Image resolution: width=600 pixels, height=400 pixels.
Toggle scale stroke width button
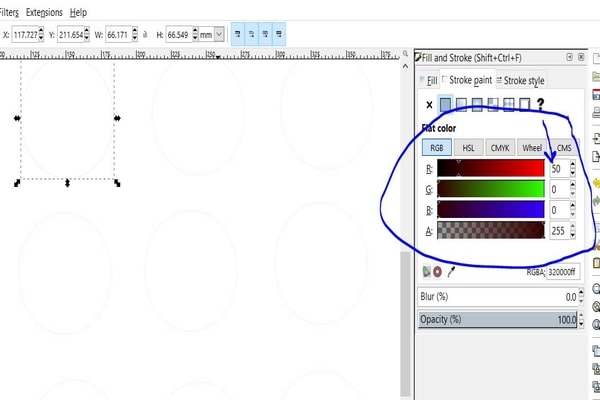238,34
